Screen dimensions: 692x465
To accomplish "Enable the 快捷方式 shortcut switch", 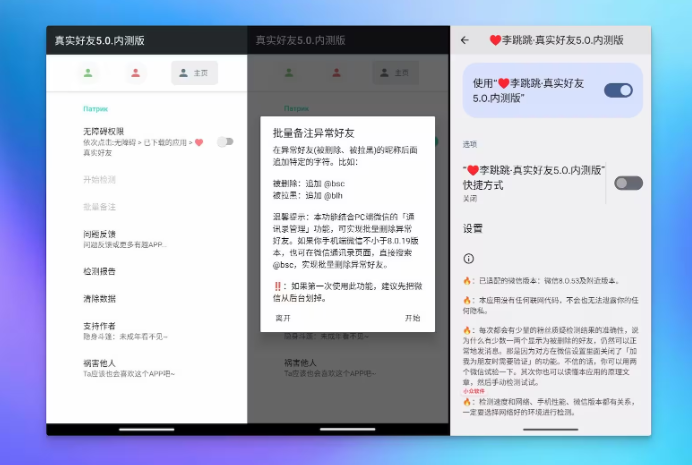I will 628,183.
